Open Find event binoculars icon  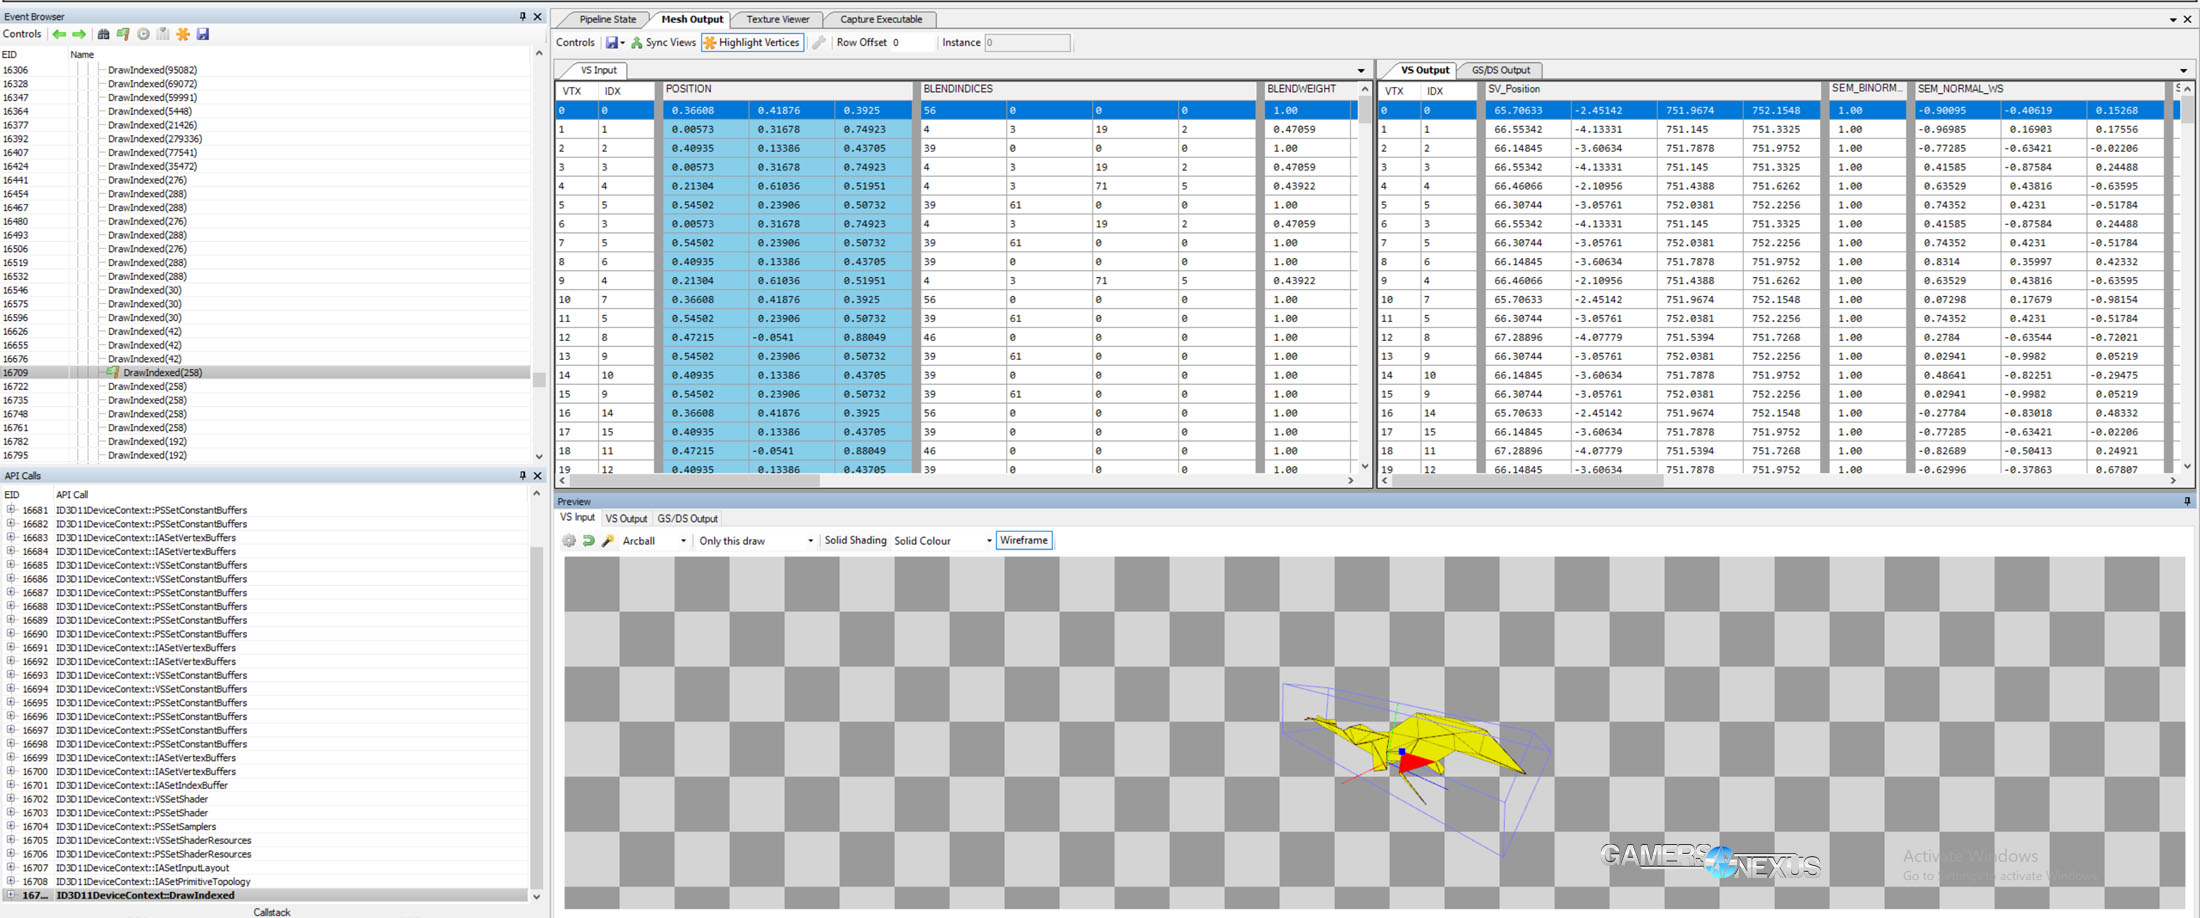coord(103,34)
